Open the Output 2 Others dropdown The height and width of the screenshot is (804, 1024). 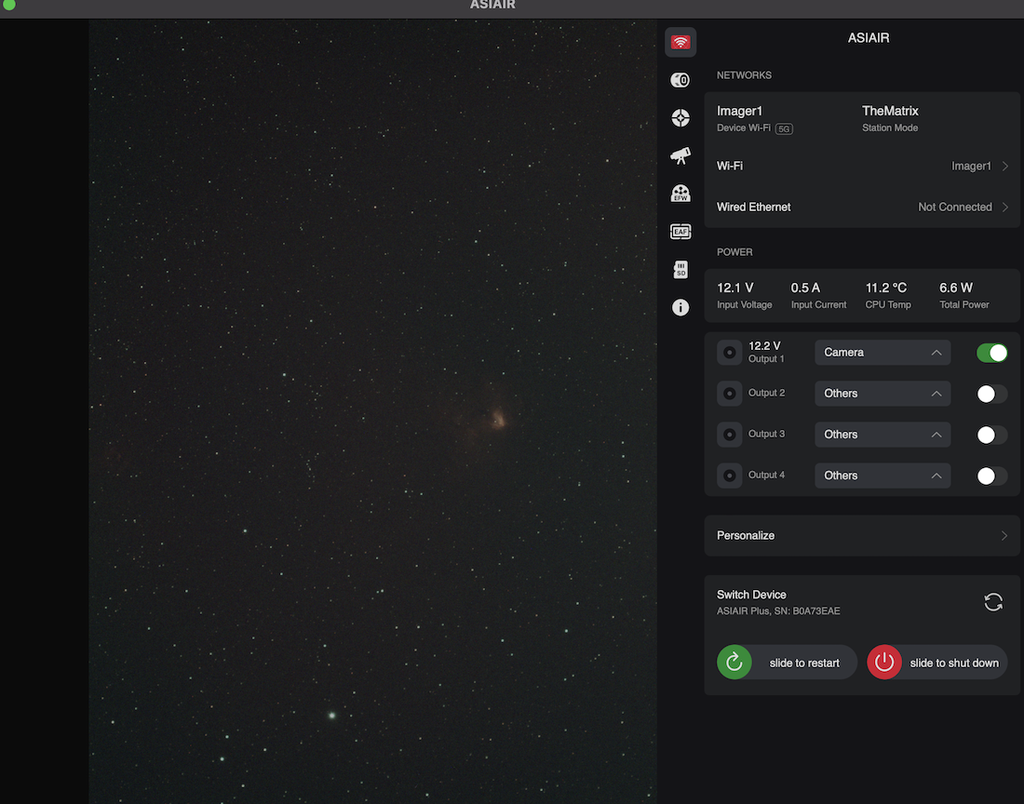(x=882, y=394)
